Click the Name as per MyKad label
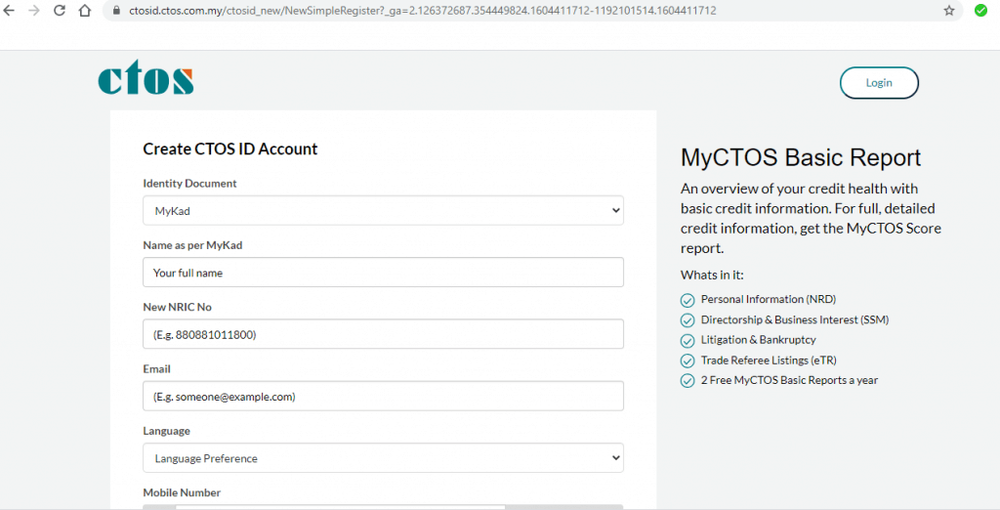Screen dimensions: 1000x510 click(193, 245)
